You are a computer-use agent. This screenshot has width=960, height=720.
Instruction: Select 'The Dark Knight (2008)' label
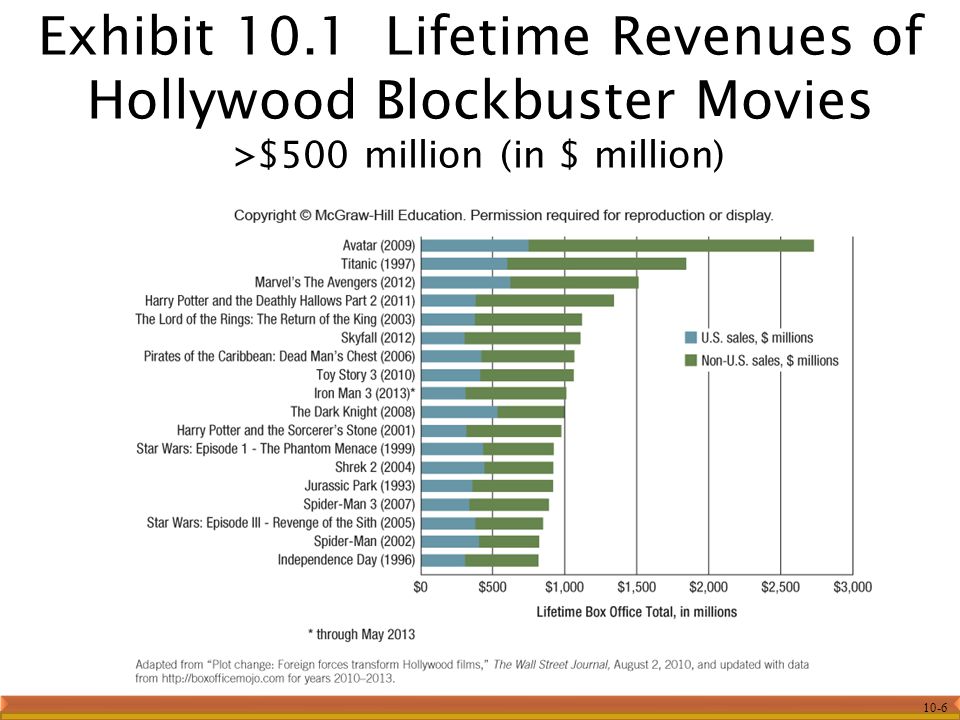pos(353,411)
